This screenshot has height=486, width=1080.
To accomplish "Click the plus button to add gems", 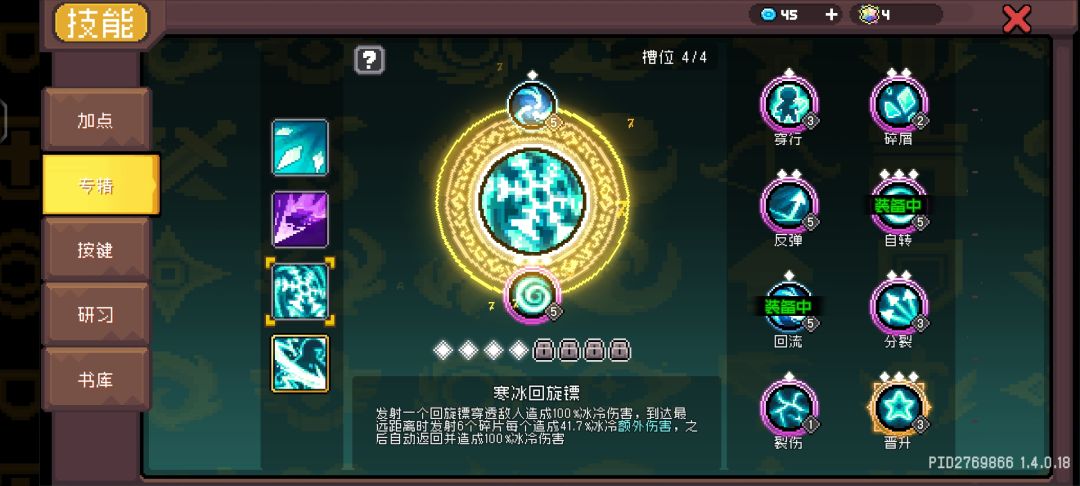I will click(x=831, y=14).
